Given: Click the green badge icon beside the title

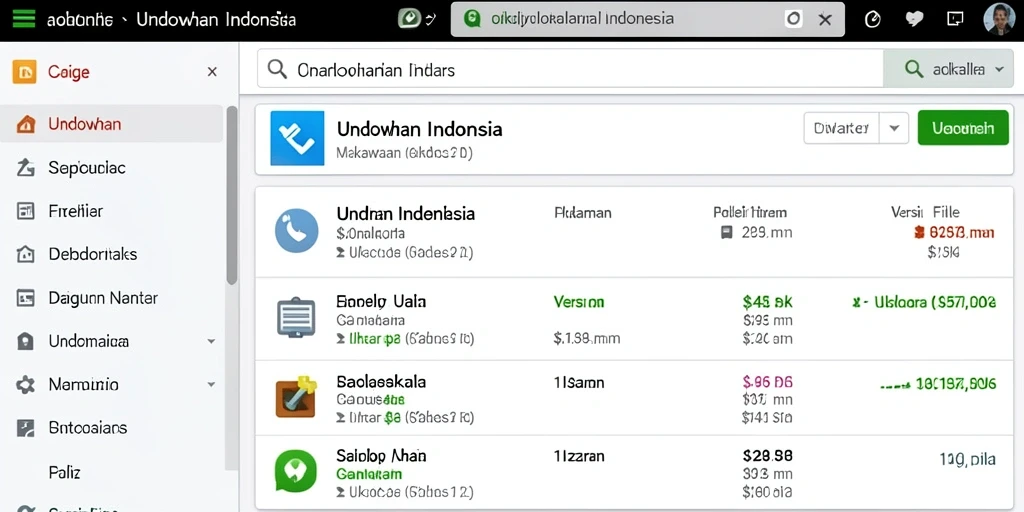Looking at the screenshot, I should [409, 19].
